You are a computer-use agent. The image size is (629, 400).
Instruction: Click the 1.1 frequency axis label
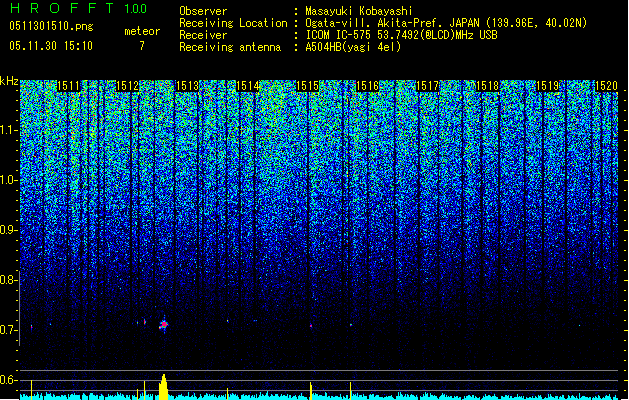[x=9, y=130]
